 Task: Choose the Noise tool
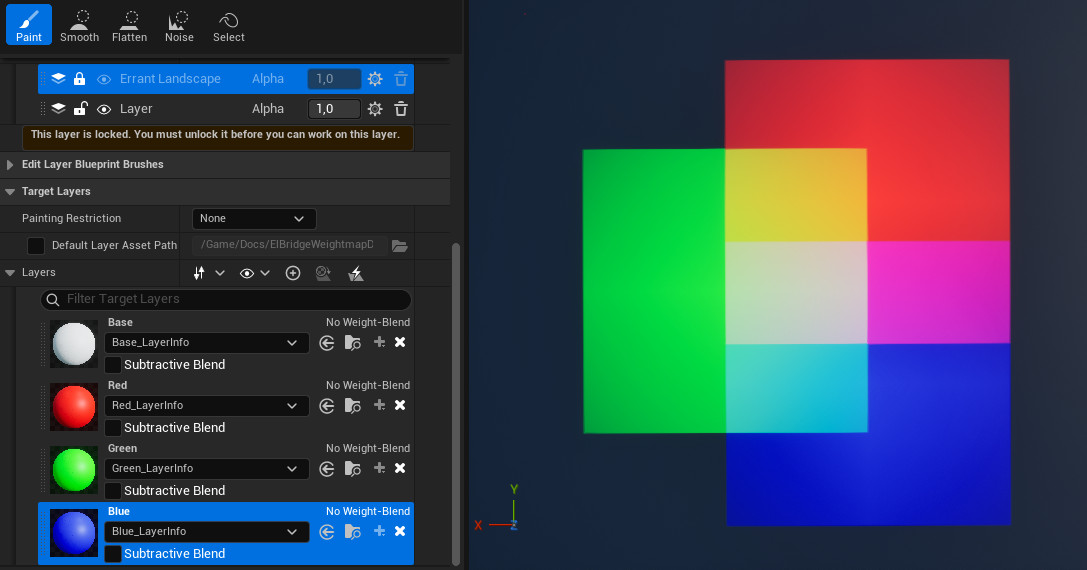pyautogui.click(x=179, y=25)
